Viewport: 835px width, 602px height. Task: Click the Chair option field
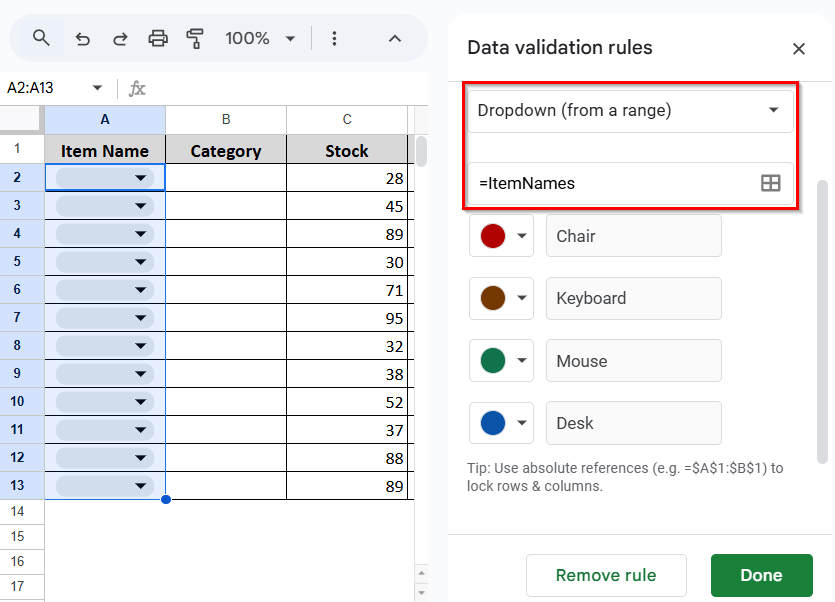coord(634,236)
